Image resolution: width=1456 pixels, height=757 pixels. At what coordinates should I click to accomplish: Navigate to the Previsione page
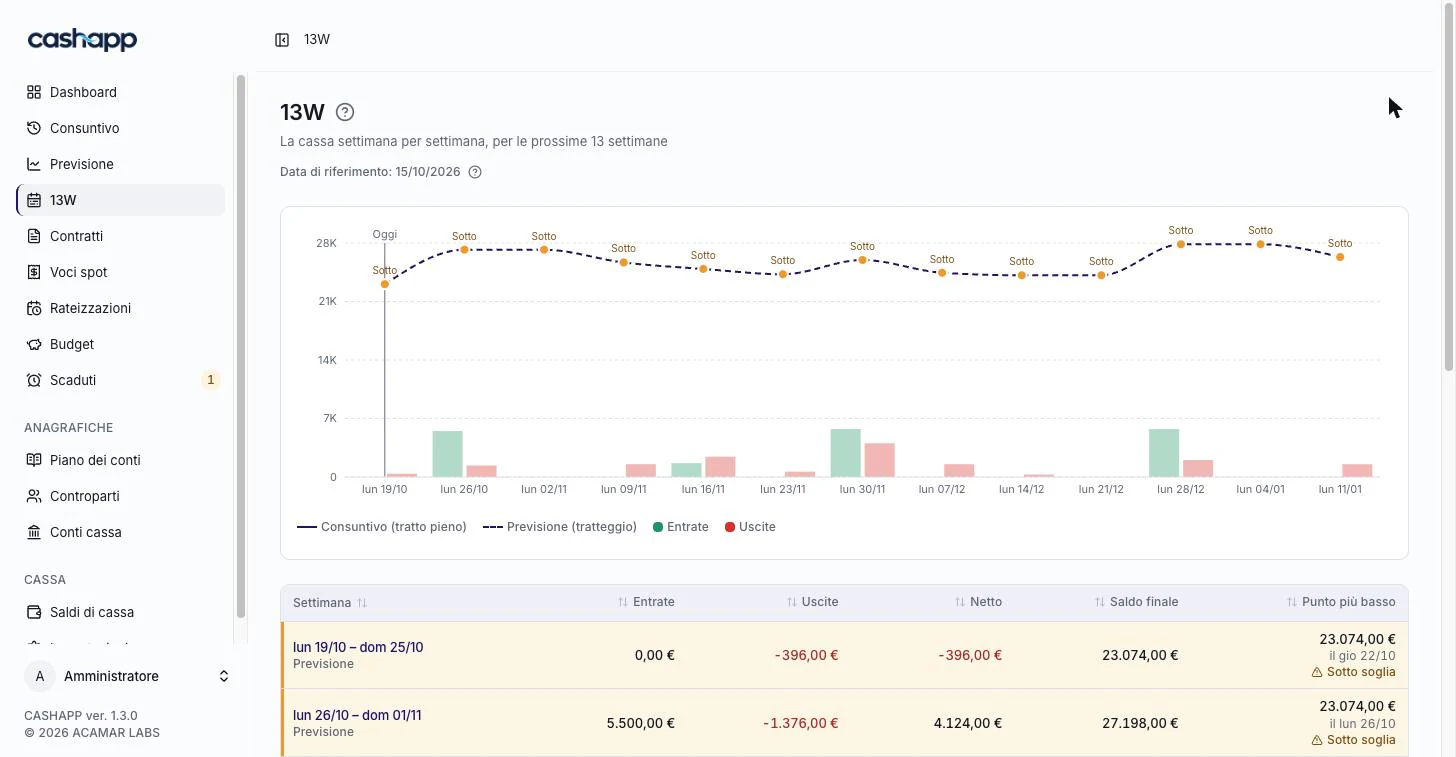click(x=121, y=164)
